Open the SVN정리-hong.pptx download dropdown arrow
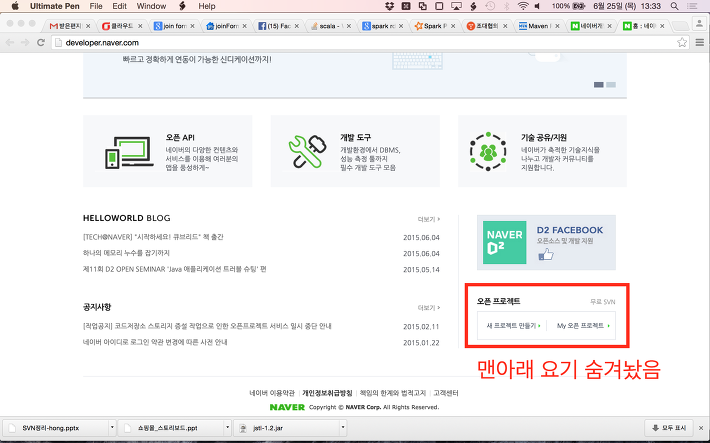710x443 pixels. point(112,428)
